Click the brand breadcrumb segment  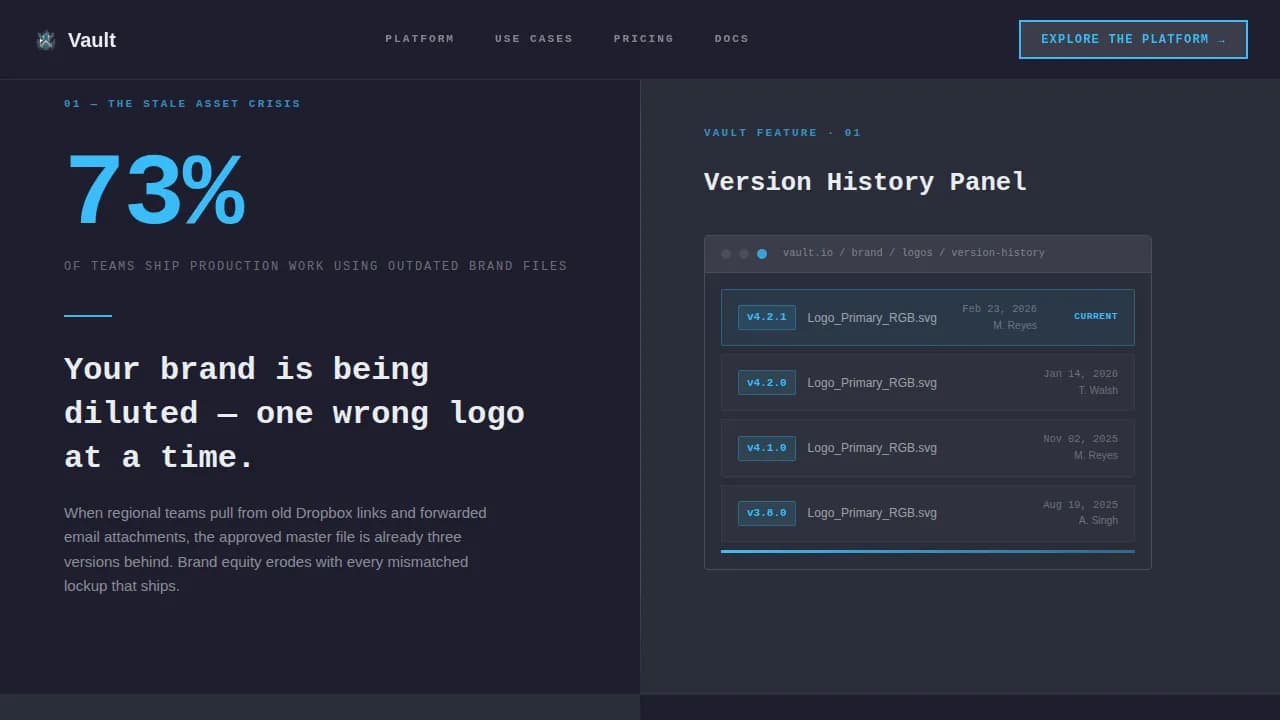(x=867, y=253)
